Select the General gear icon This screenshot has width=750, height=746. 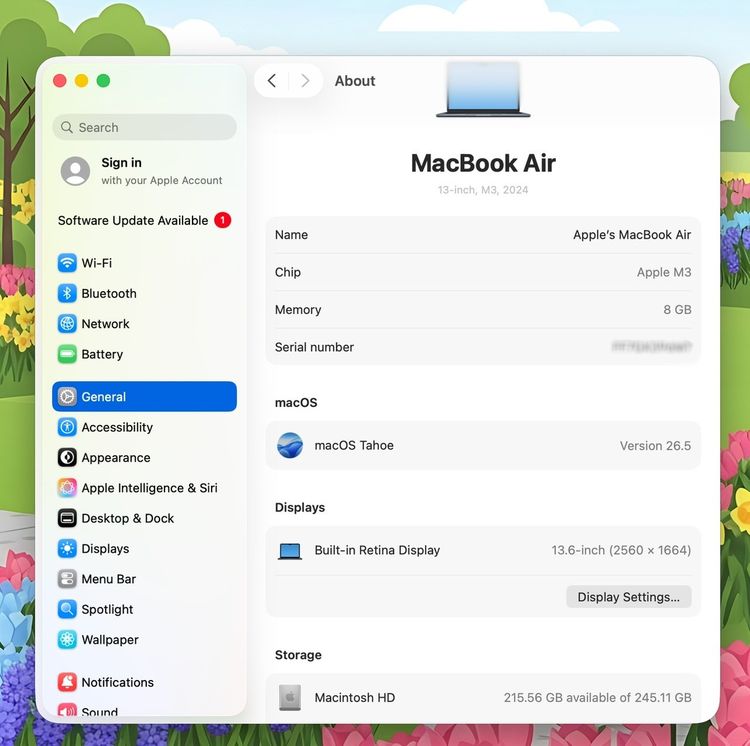tap(67, 396)
